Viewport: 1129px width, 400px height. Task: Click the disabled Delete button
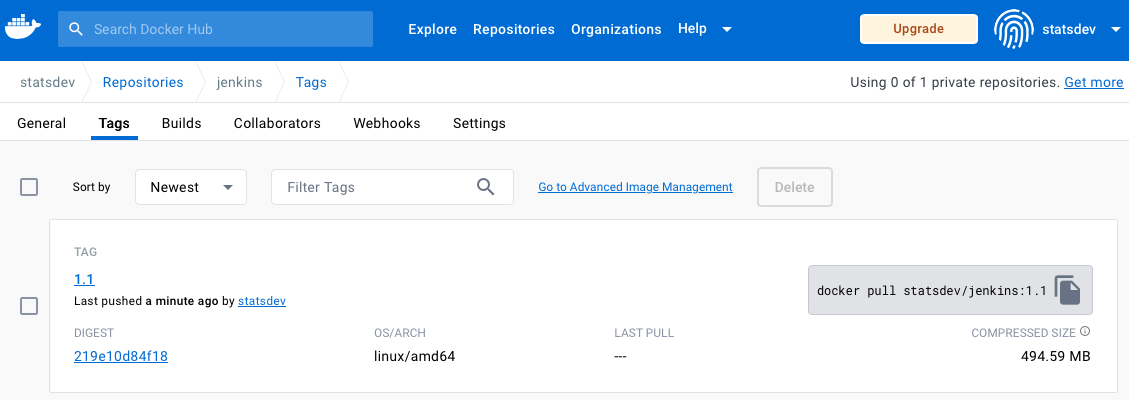point(795,187)
